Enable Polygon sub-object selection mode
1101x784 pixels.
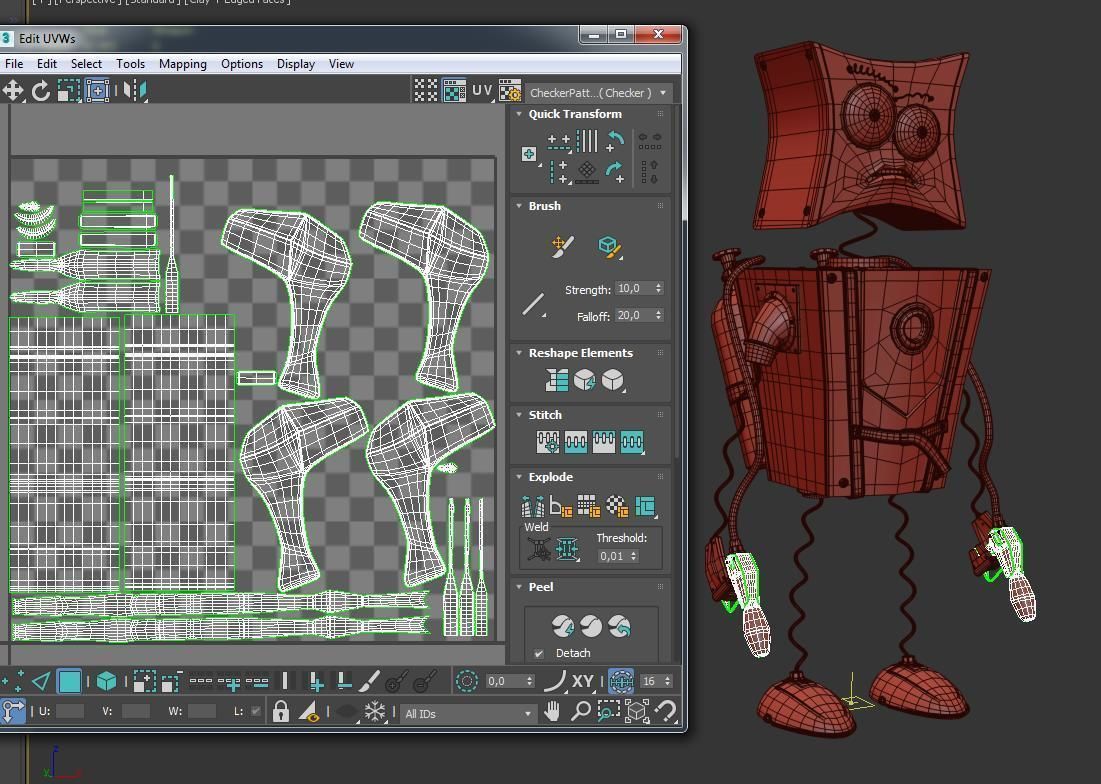coord(69,682)
